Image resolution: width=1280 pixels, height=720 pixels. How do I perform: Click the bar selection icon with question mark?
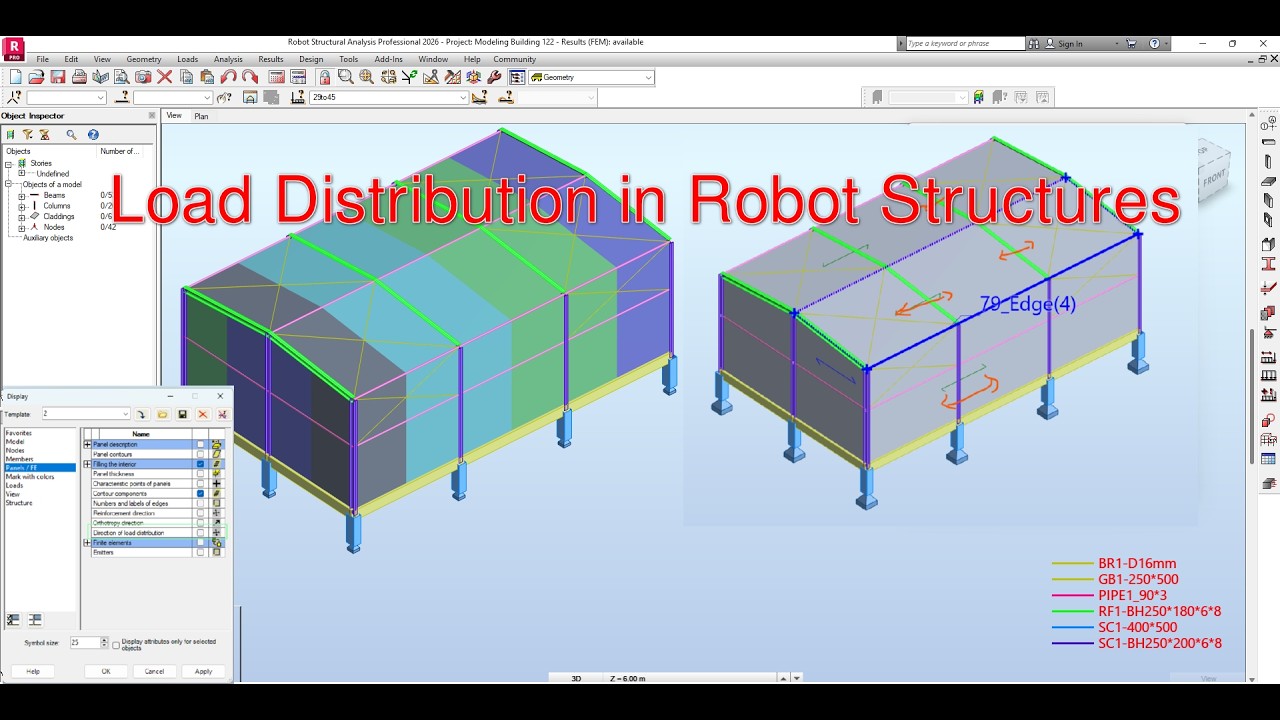coord(122,97)
